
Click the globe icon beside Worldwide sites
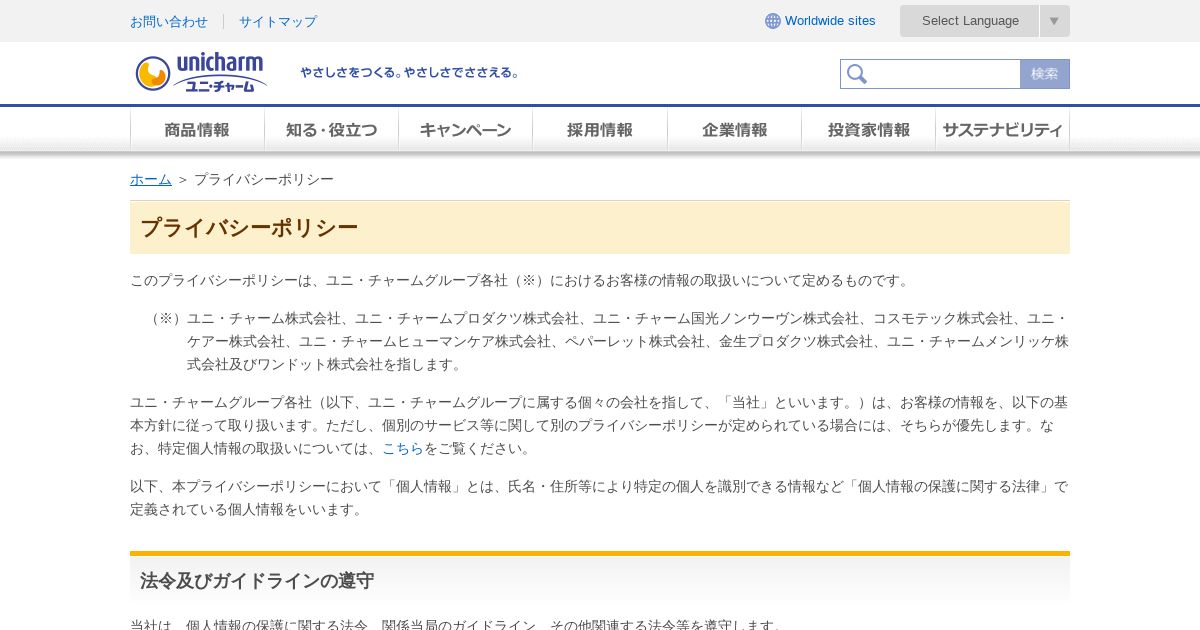[x=773, y=21]
